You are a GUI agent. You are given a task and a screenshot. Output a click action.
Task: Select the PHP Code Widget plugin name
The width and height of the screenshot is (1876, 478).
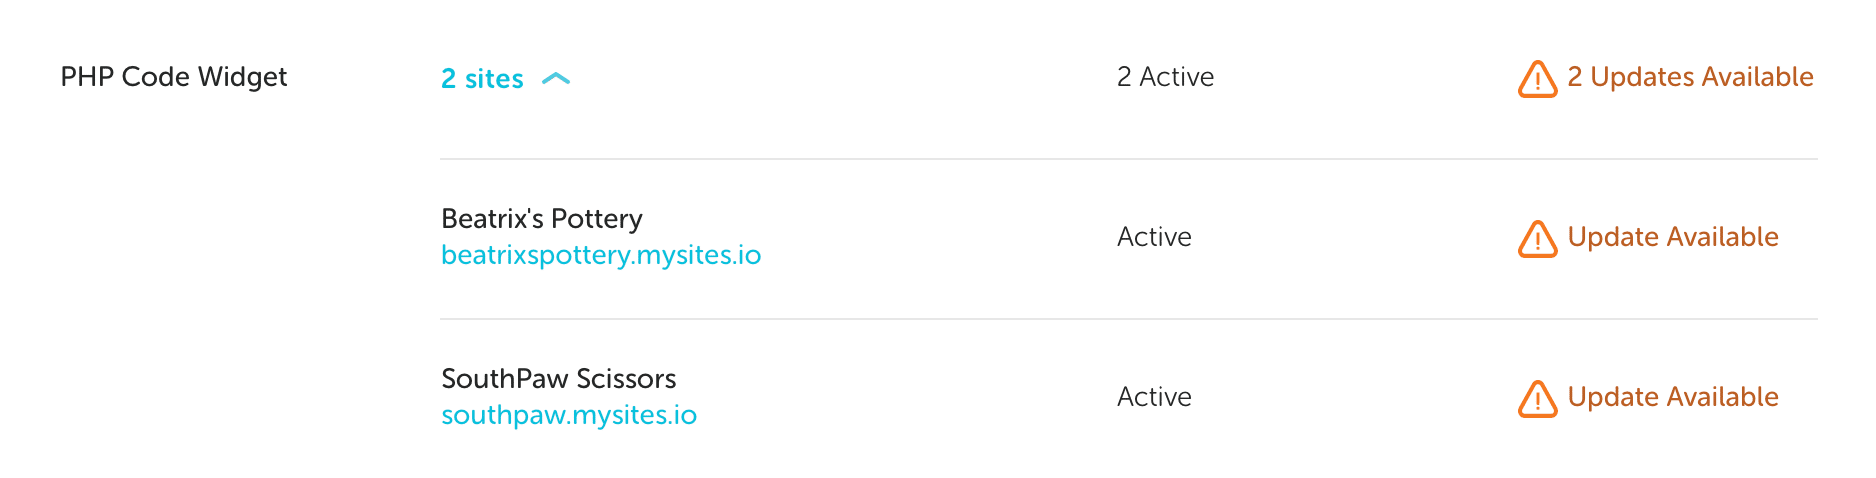click(174, 77)
